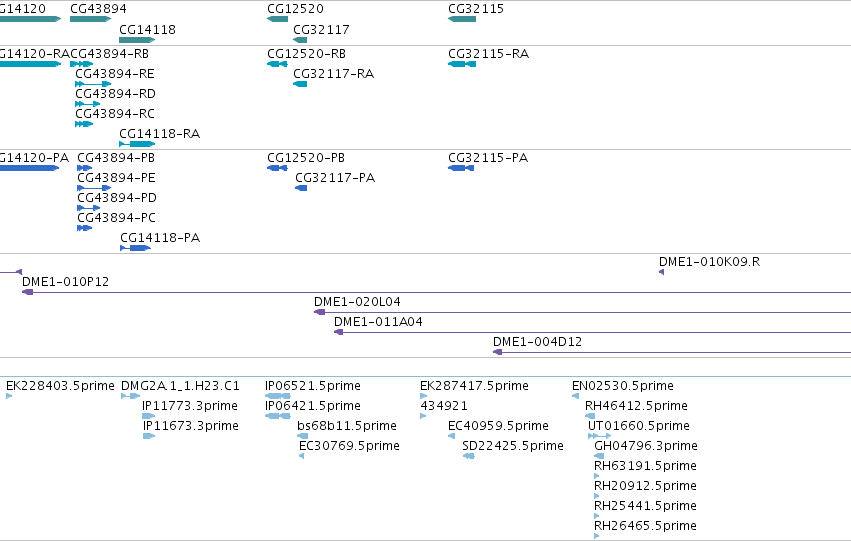Select the CG43894 gene feature
This screenshot has width=851, height=541.
(x=91, y=19)
